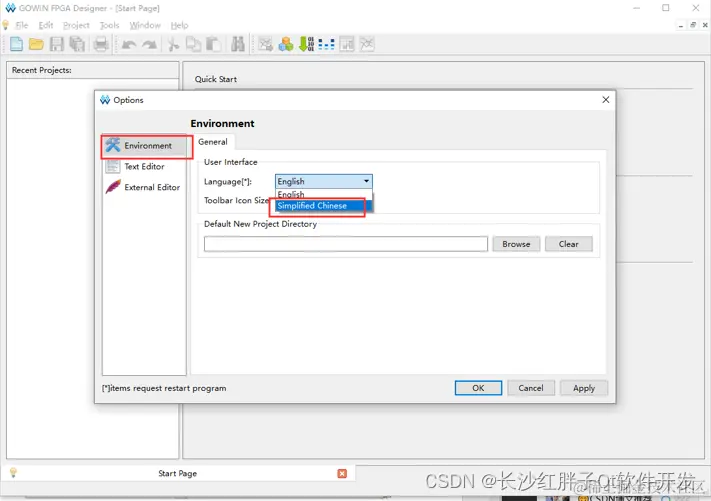
Task: Click the Paste clipboard icon
Action: [214, 44]
